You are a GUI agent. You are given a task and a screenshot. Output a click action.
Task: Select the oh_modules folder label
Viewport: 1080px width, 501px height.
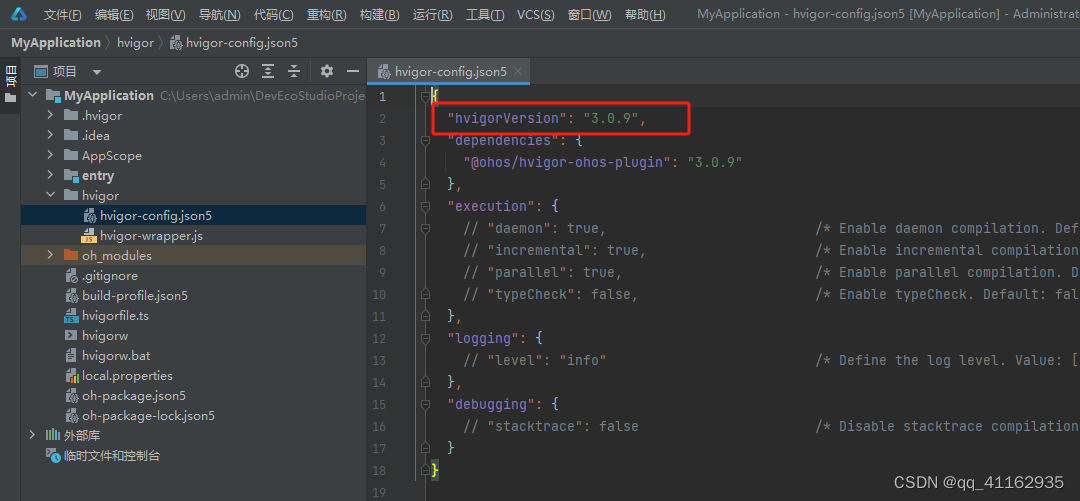(116, 256)
